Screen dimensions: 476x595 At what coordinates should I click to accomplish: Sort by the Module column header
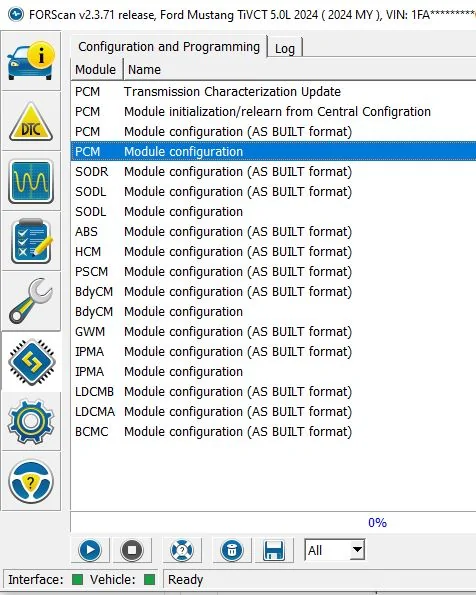point(96,69)
